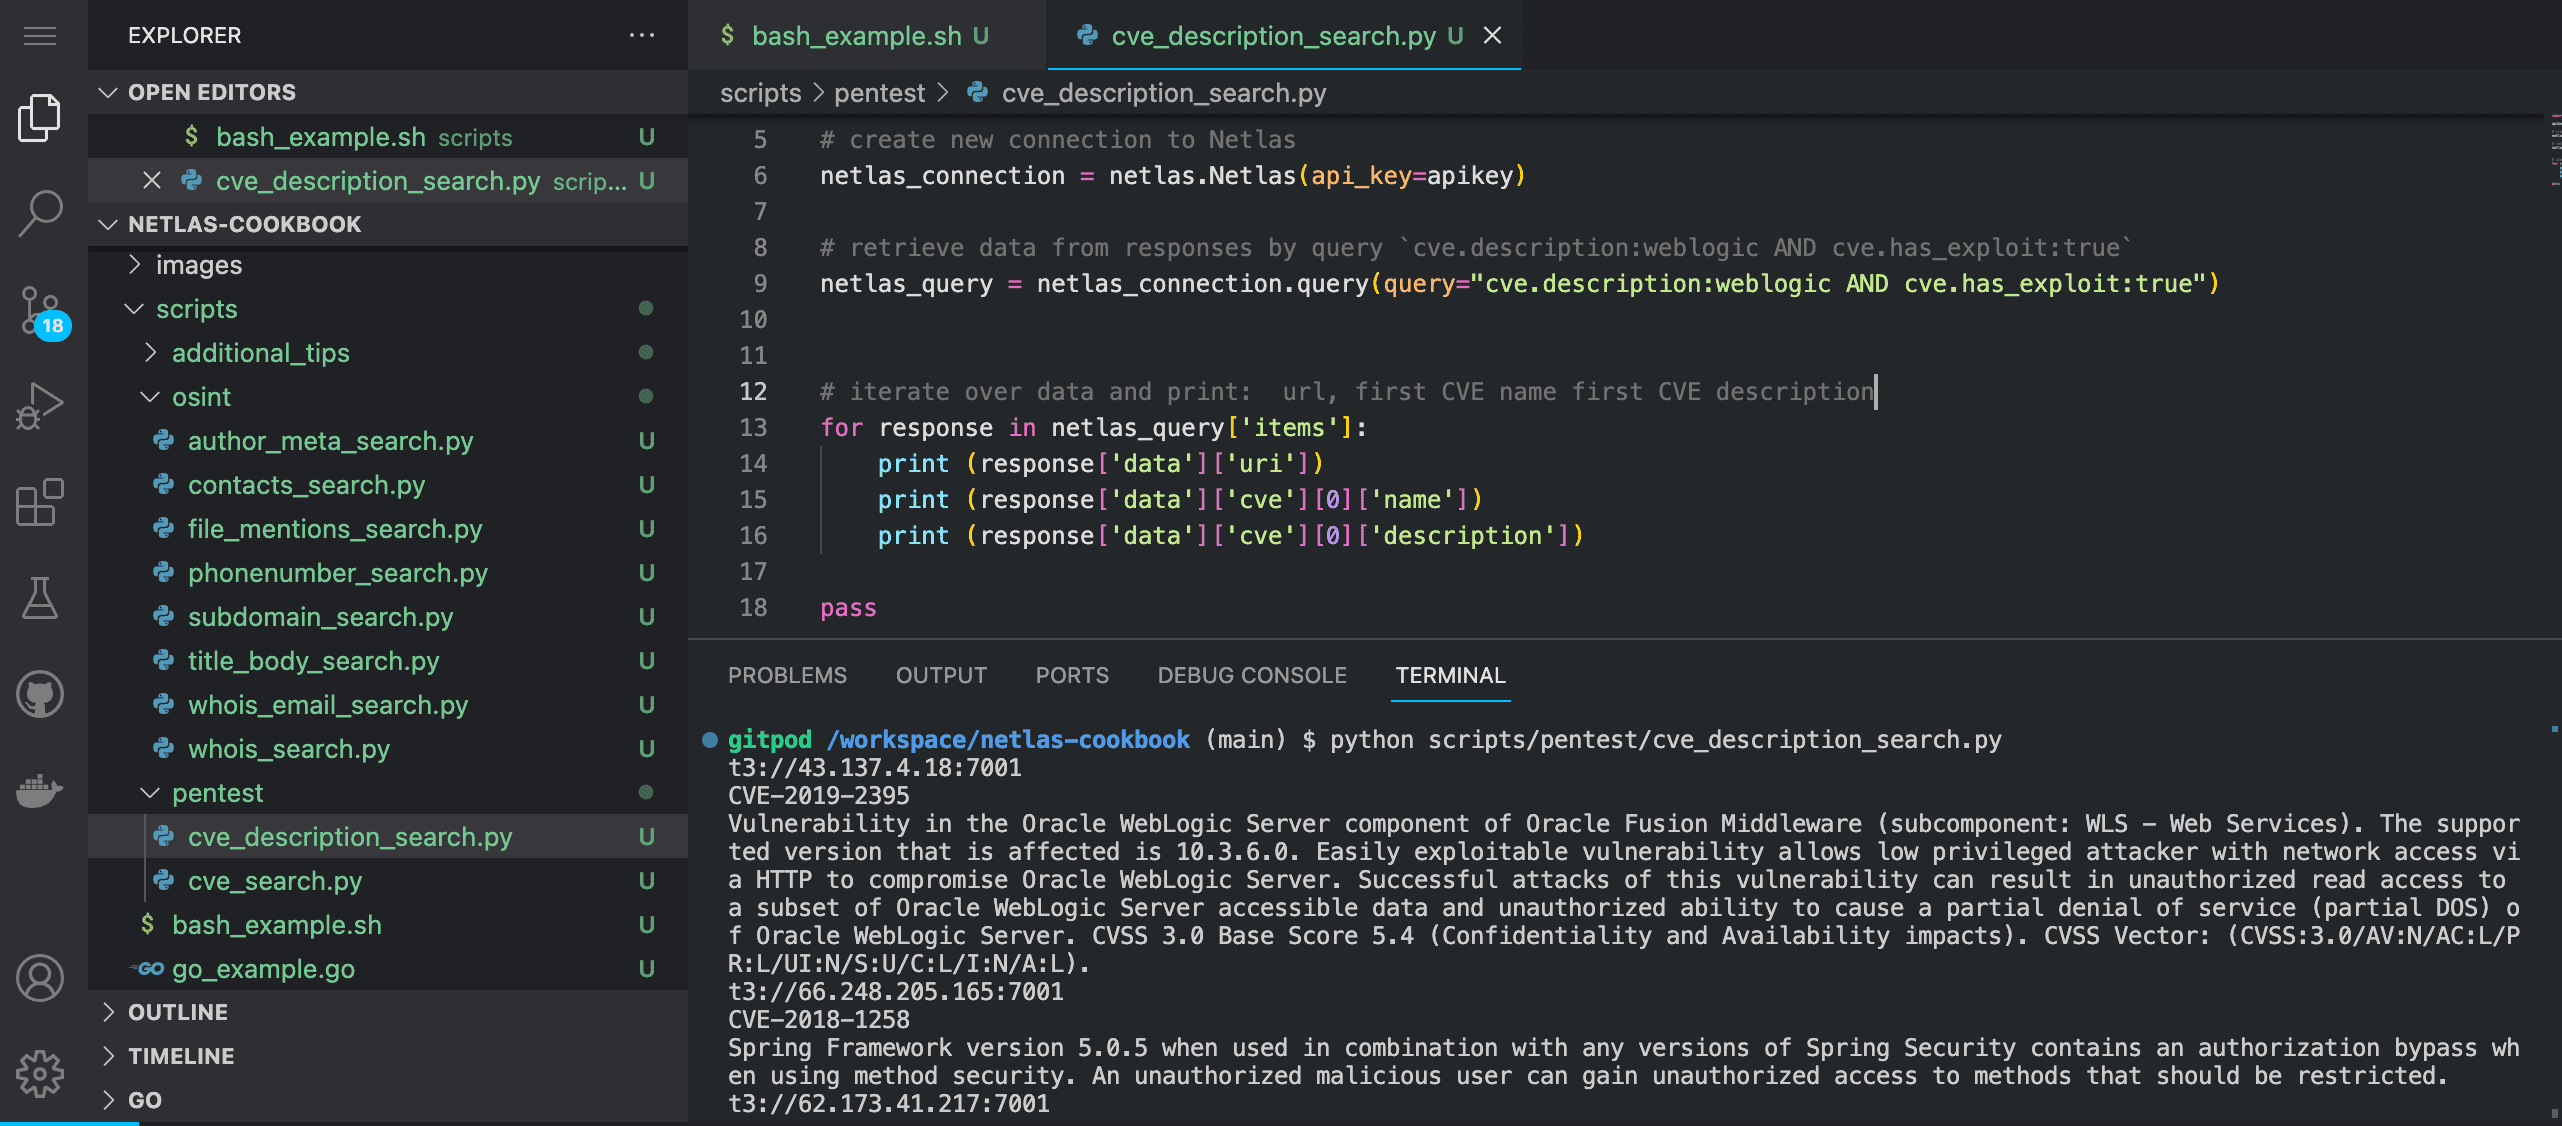The height and width of the screenshot is (1126, 2562).
Task: Open the Extensions view
Action: (40, 502)
